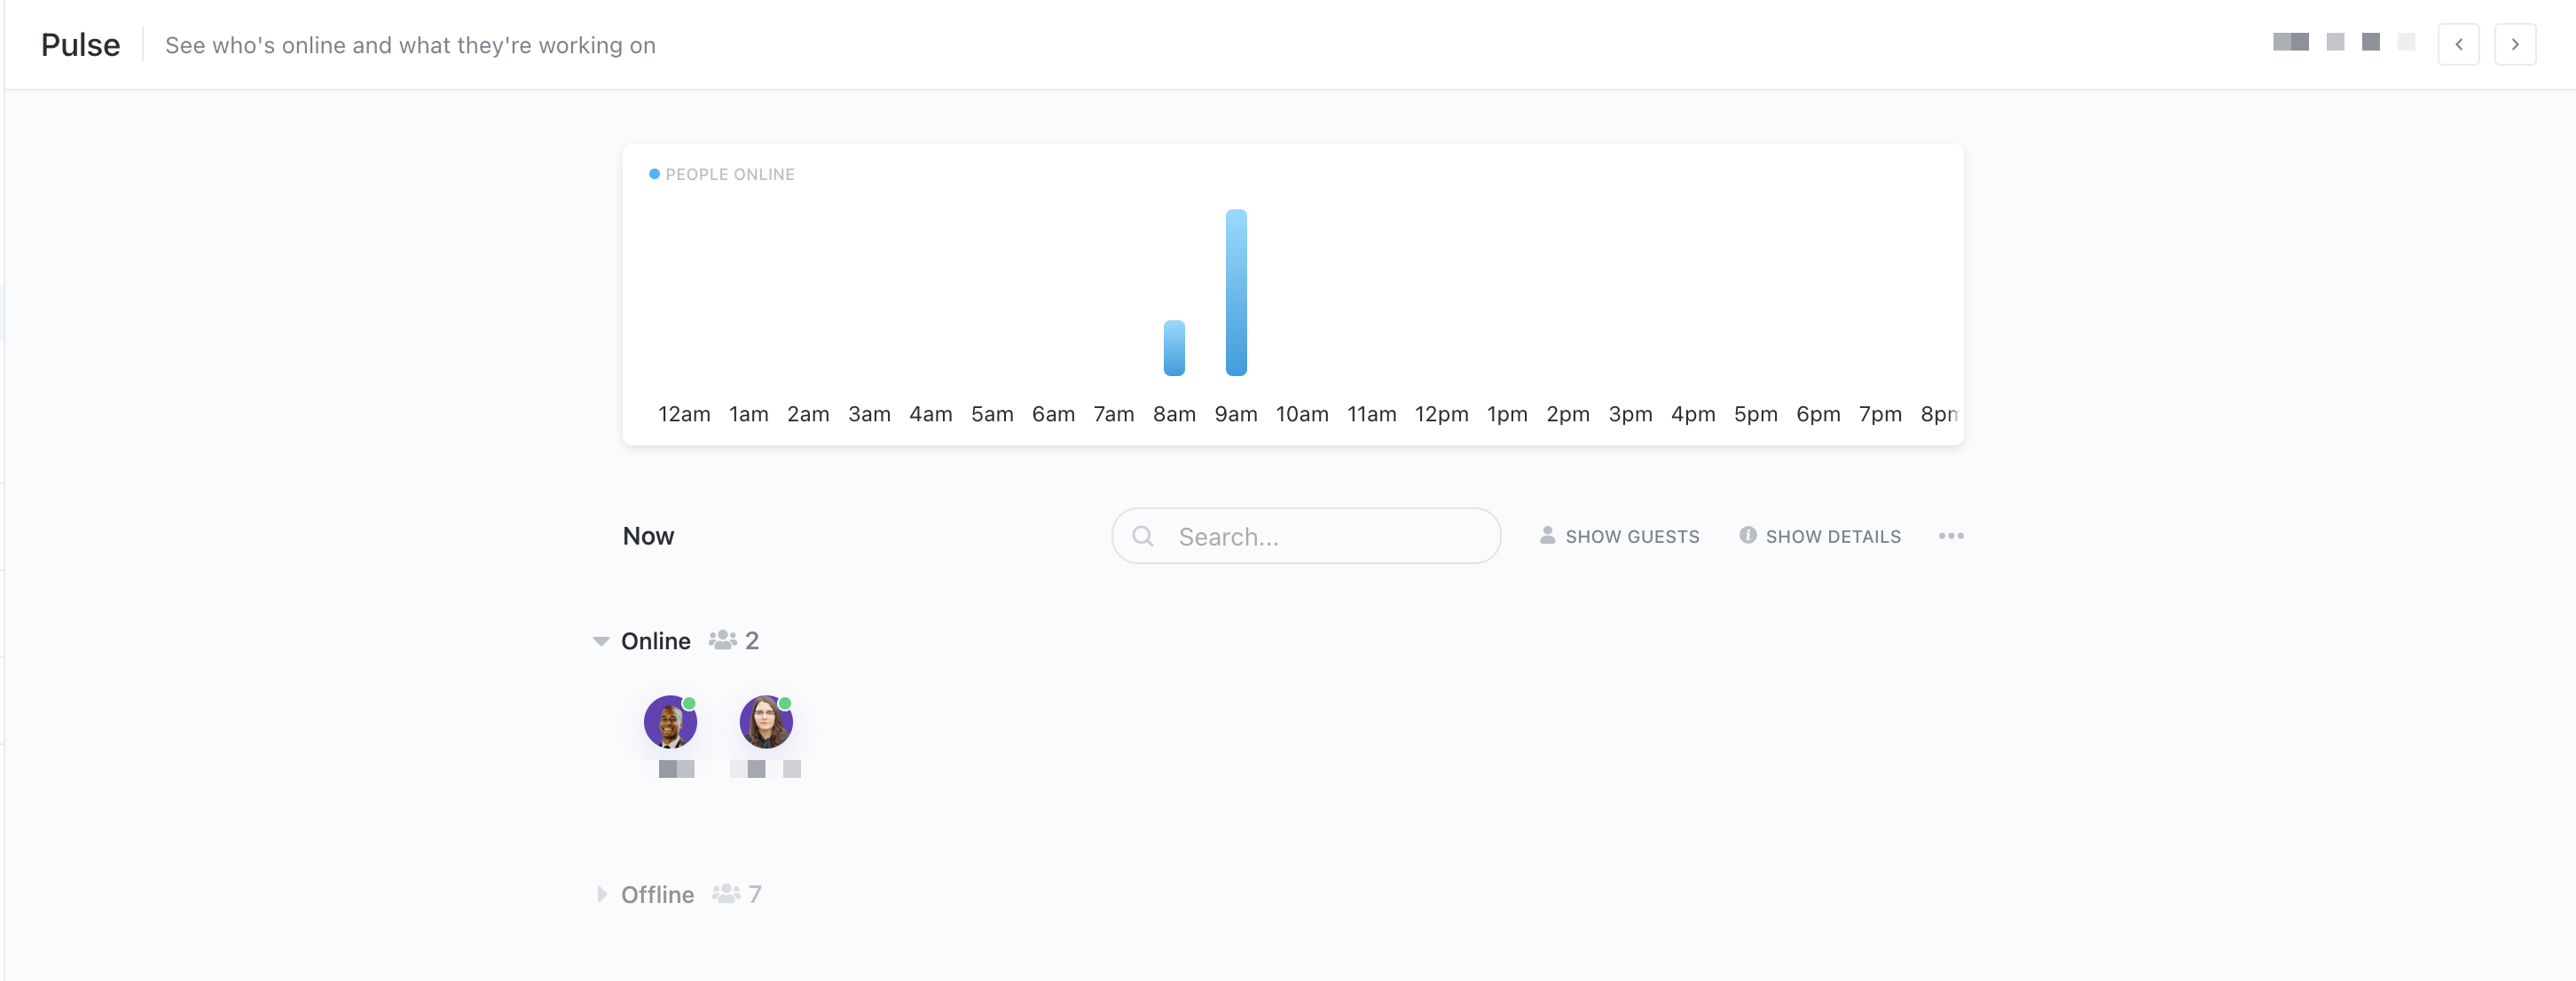Click the Pulse page title
This screenshot has height=981, width=2576.
click(80, 45)
